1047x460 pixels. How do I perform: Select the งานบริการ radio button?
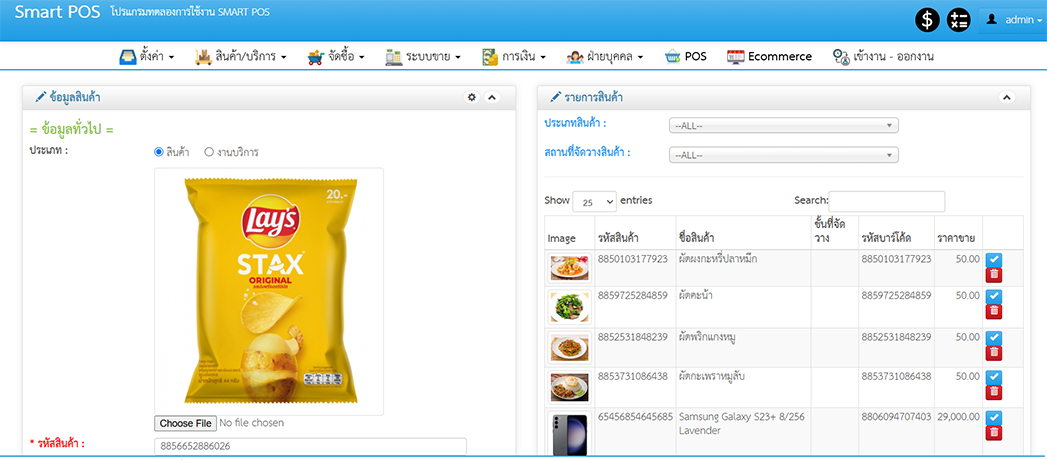209,152
